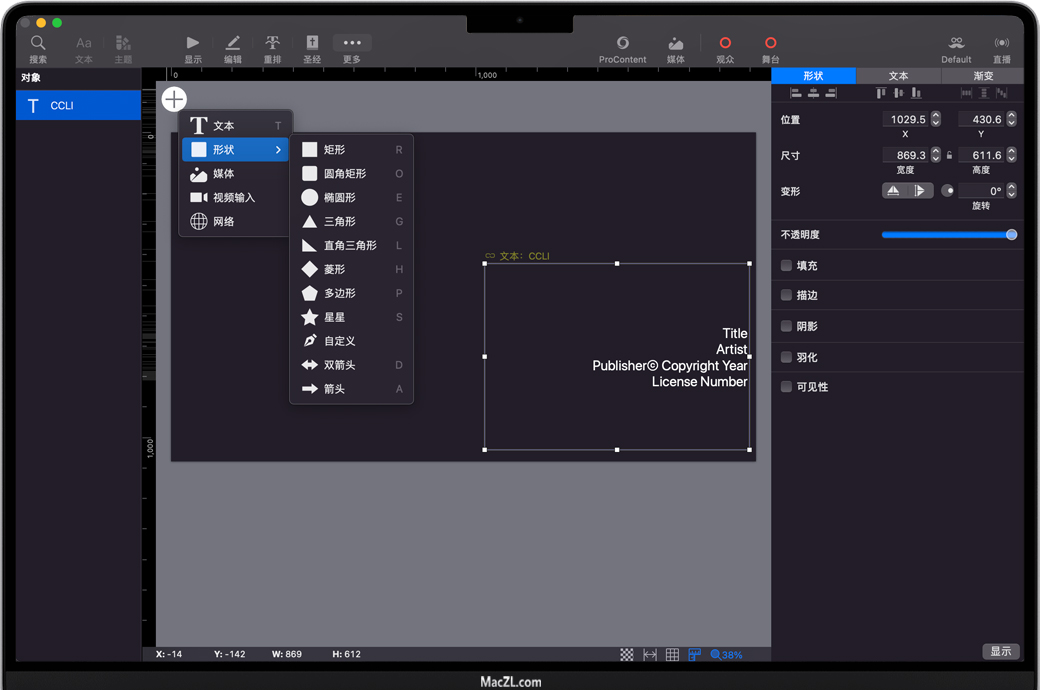Enable the 填充 fill checkbox
Viewport: 1040px width, 690px height.
pos(787,266)
